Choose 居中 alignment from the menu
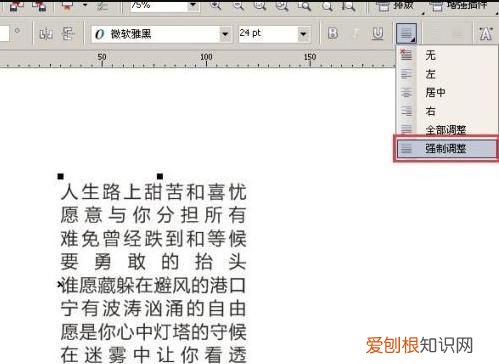499x364 pixels. 447,92
